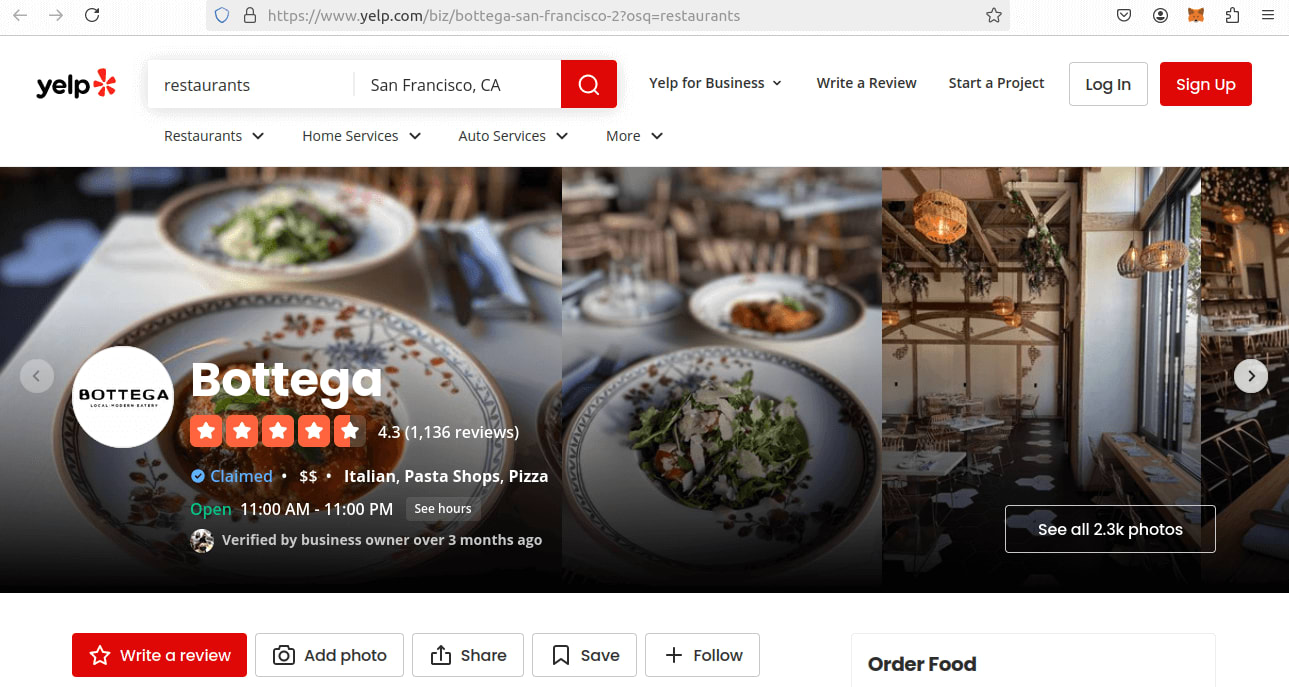Reload the page
This screenshot has height=687, width=1289.
tap(92, 15)
